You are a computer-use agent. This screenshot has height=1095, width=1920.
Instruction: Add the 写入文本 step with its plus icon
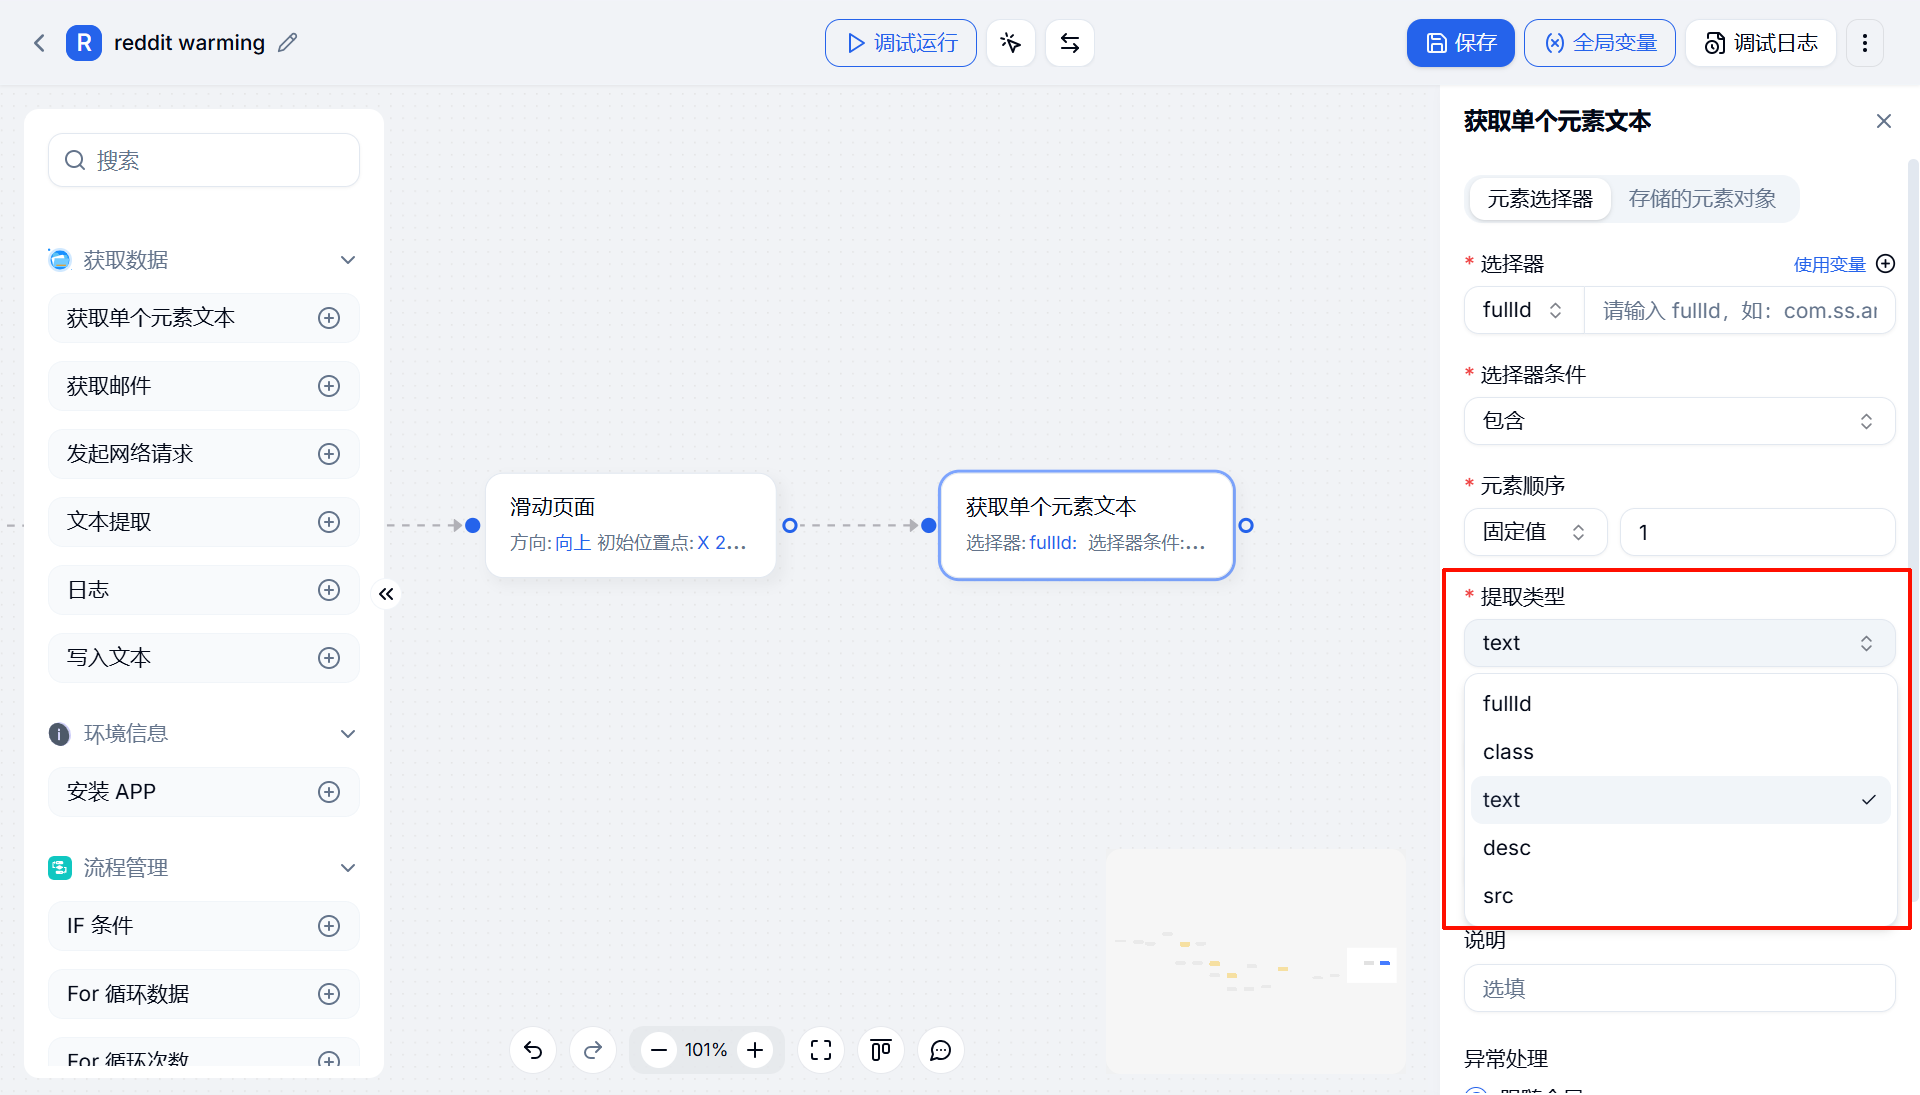tap(329, 658)
